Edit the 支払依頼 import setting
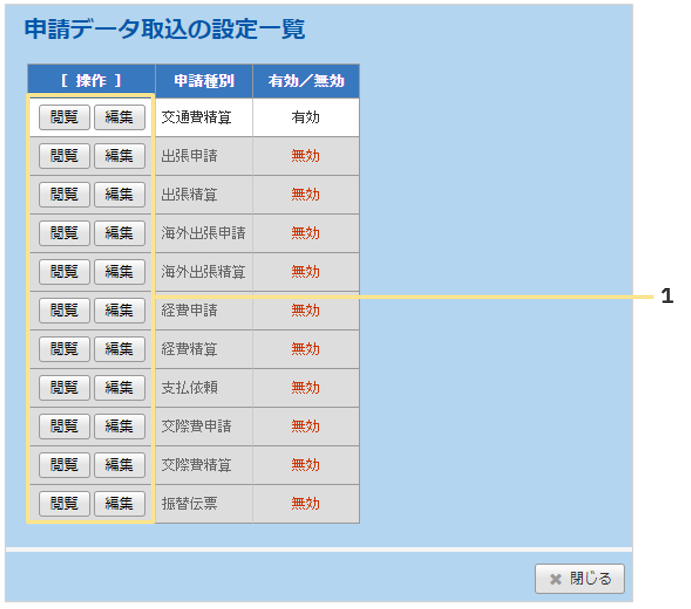Image resolution: width=691 pixels, height=609 pixels. (119, 388)
